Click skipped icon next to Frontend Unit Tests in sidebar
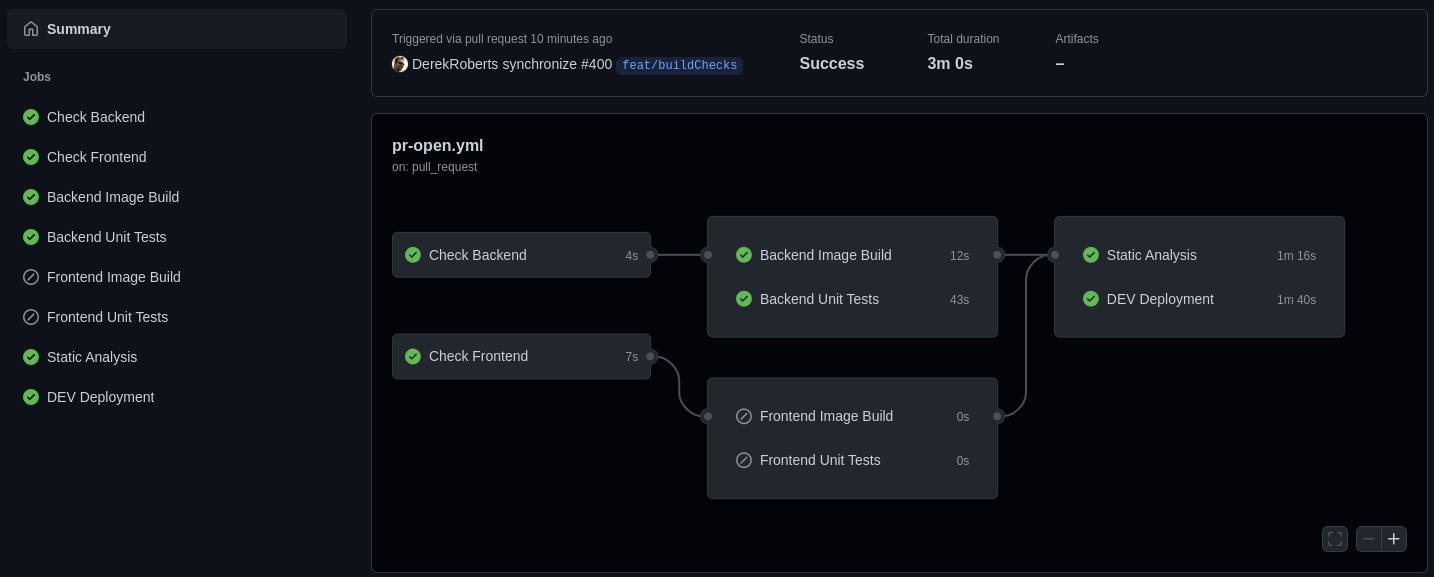This screenshot has width=1434, height=577. (x=31, y=317)
